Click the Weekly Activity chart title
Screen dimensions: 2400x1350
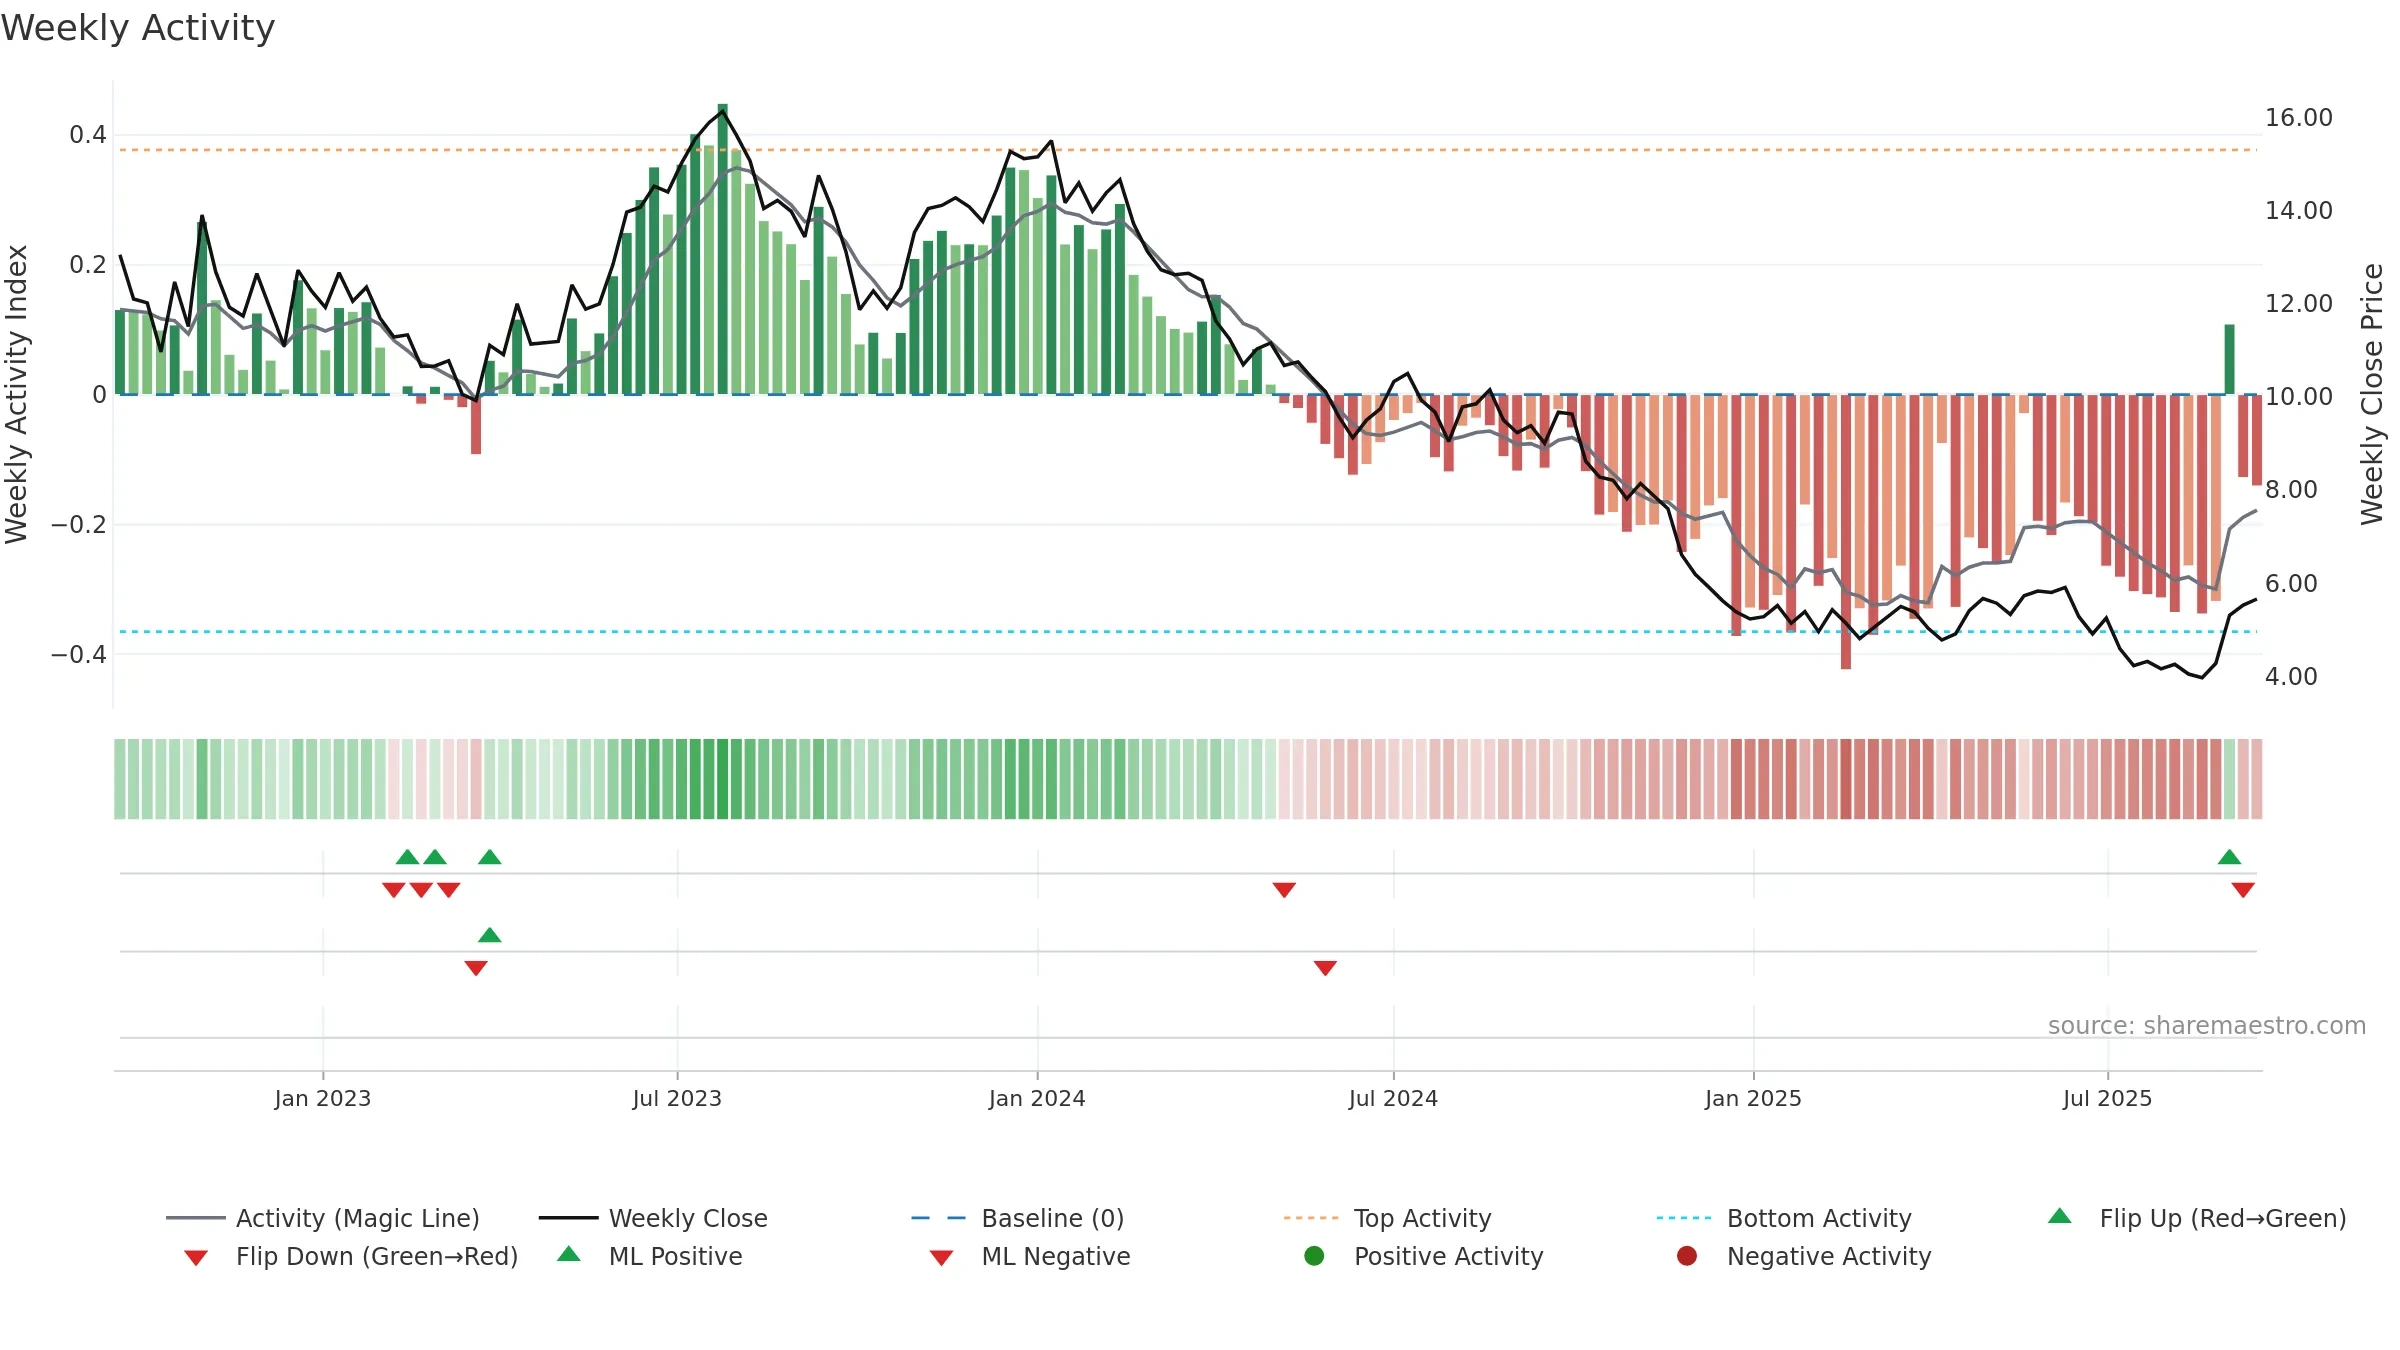click(x=138, y=28)
